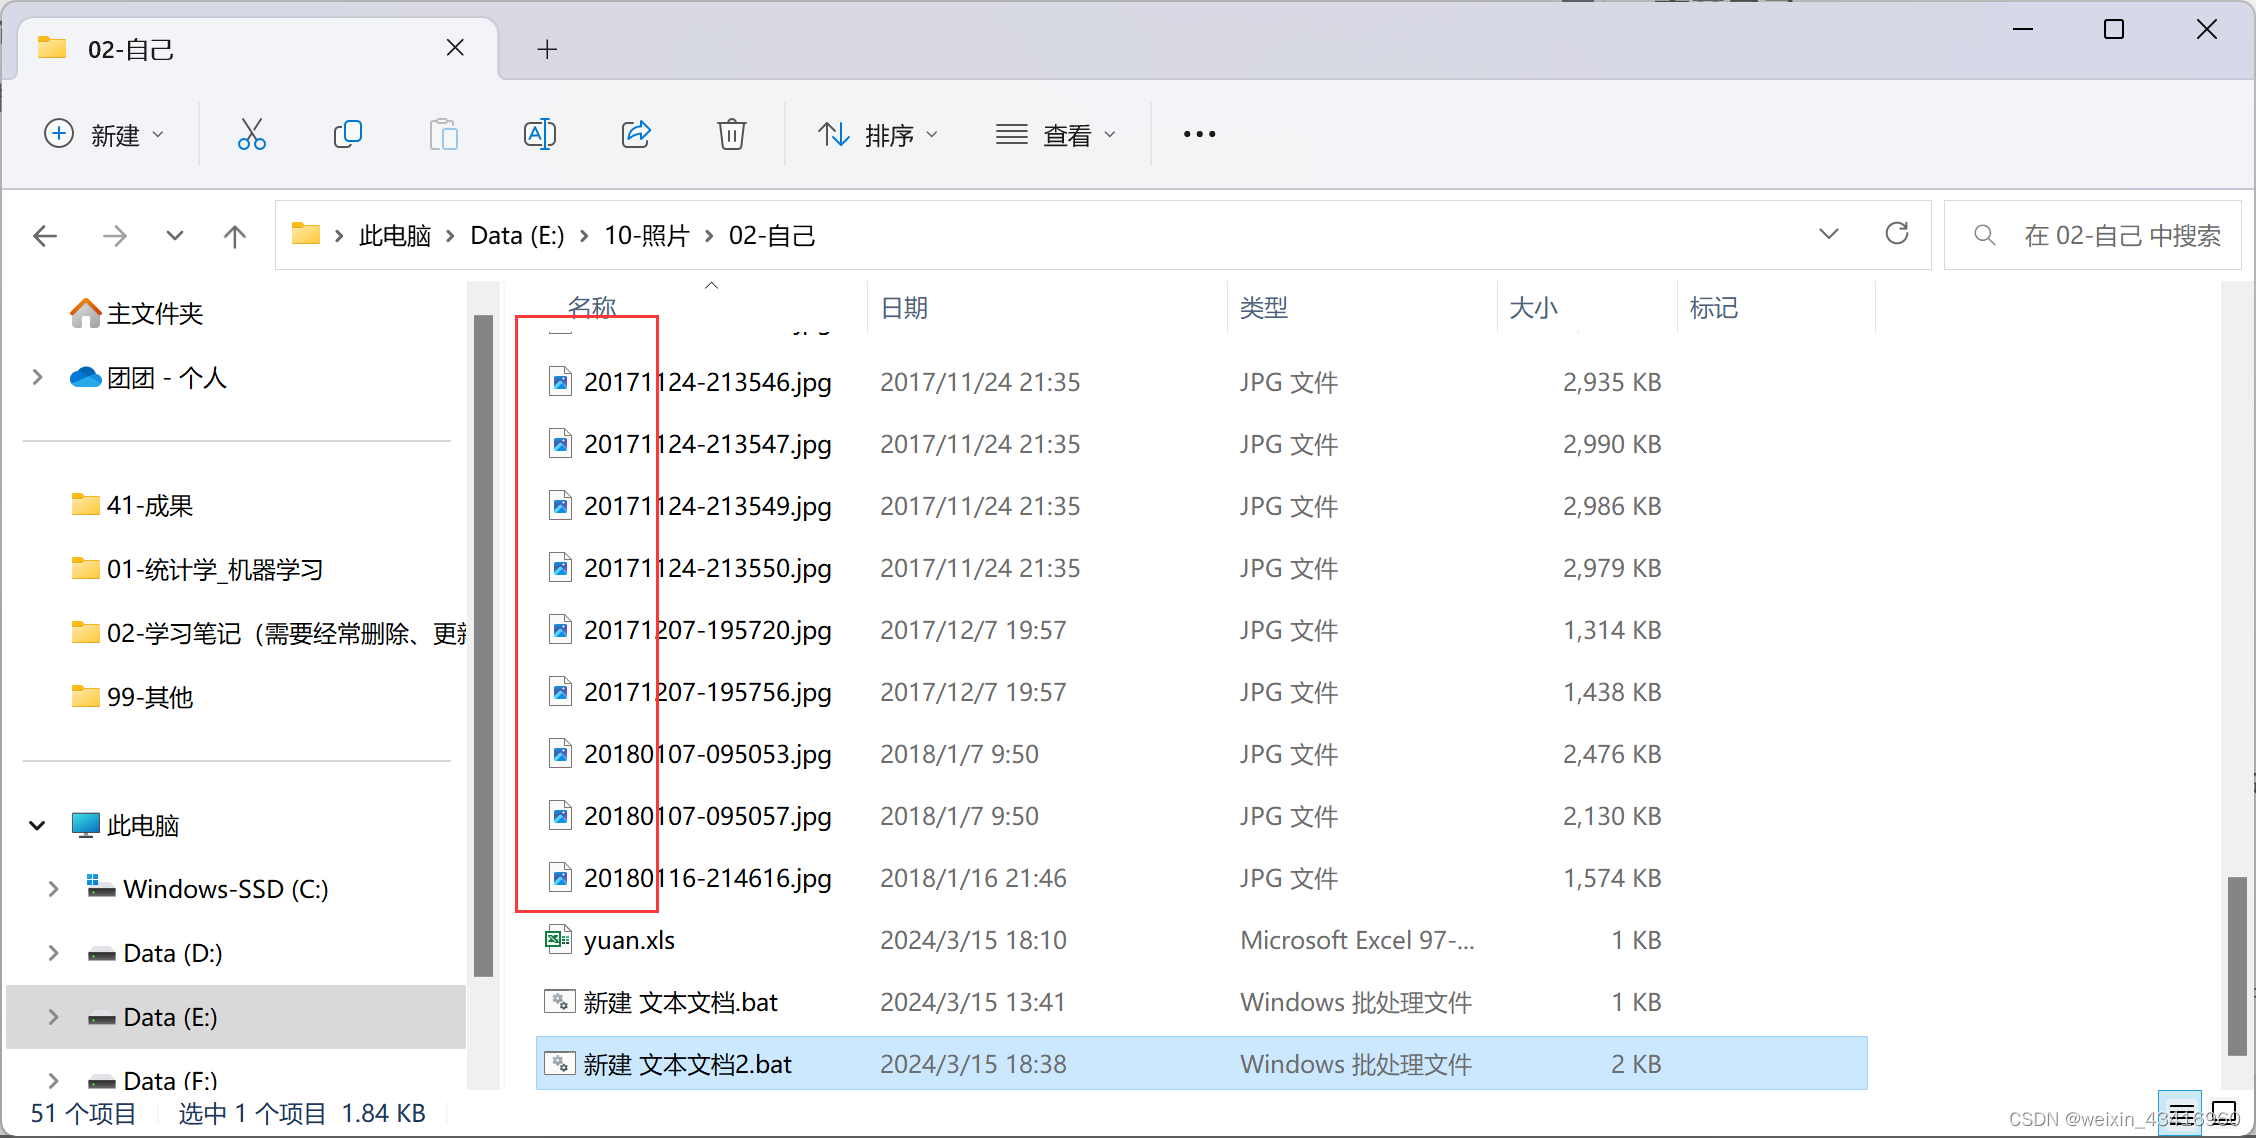
Task: Open the 新建 new item menu
Action: [x=104, y=134]
